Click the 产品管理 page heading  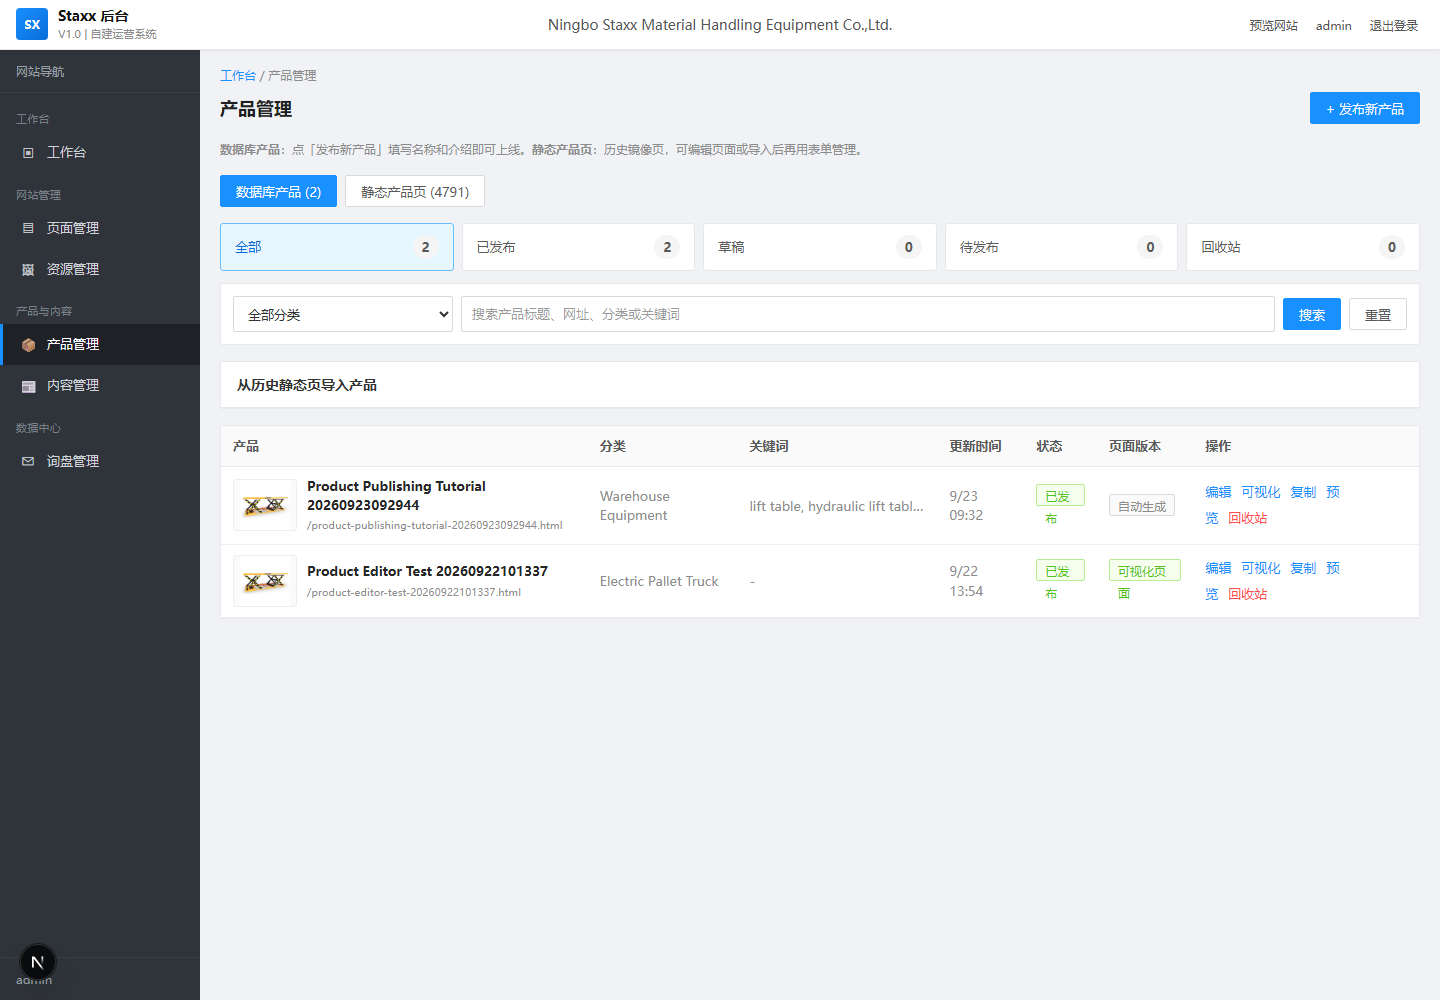click(256, 109)
